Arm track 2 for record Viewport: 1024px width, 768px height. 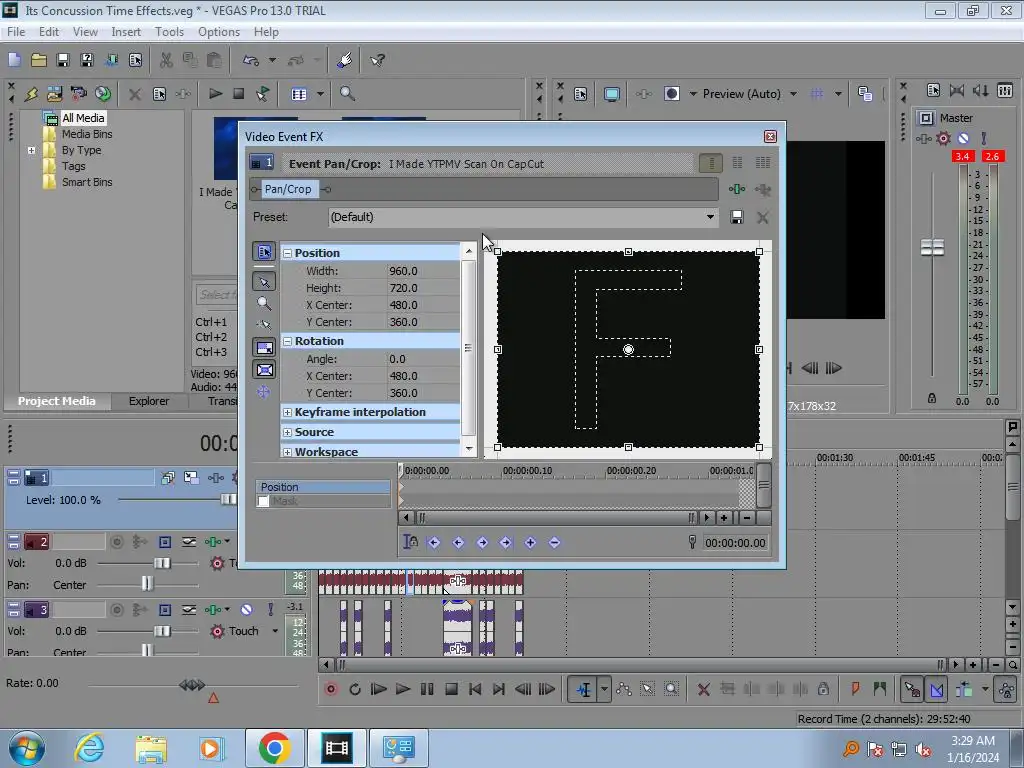pos(117,541)
